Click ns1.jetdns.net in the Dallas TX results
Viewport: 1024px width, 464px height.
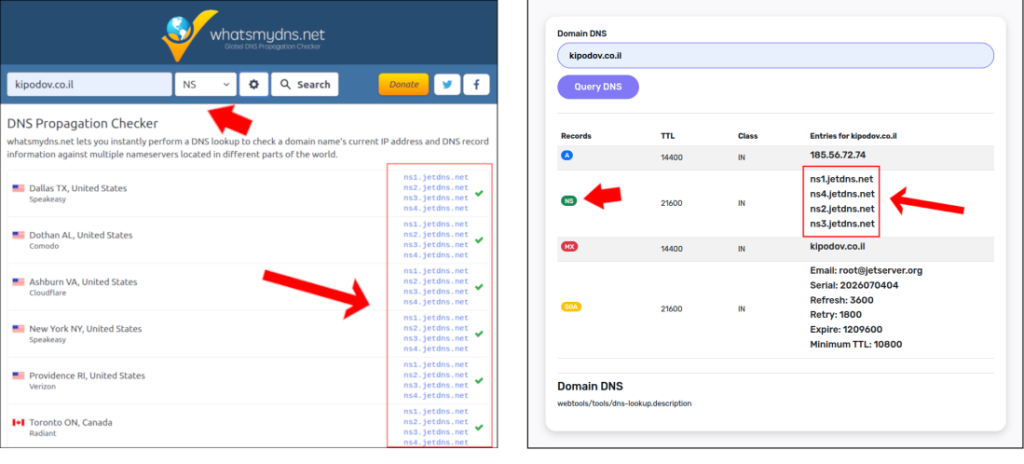(436, 177)
